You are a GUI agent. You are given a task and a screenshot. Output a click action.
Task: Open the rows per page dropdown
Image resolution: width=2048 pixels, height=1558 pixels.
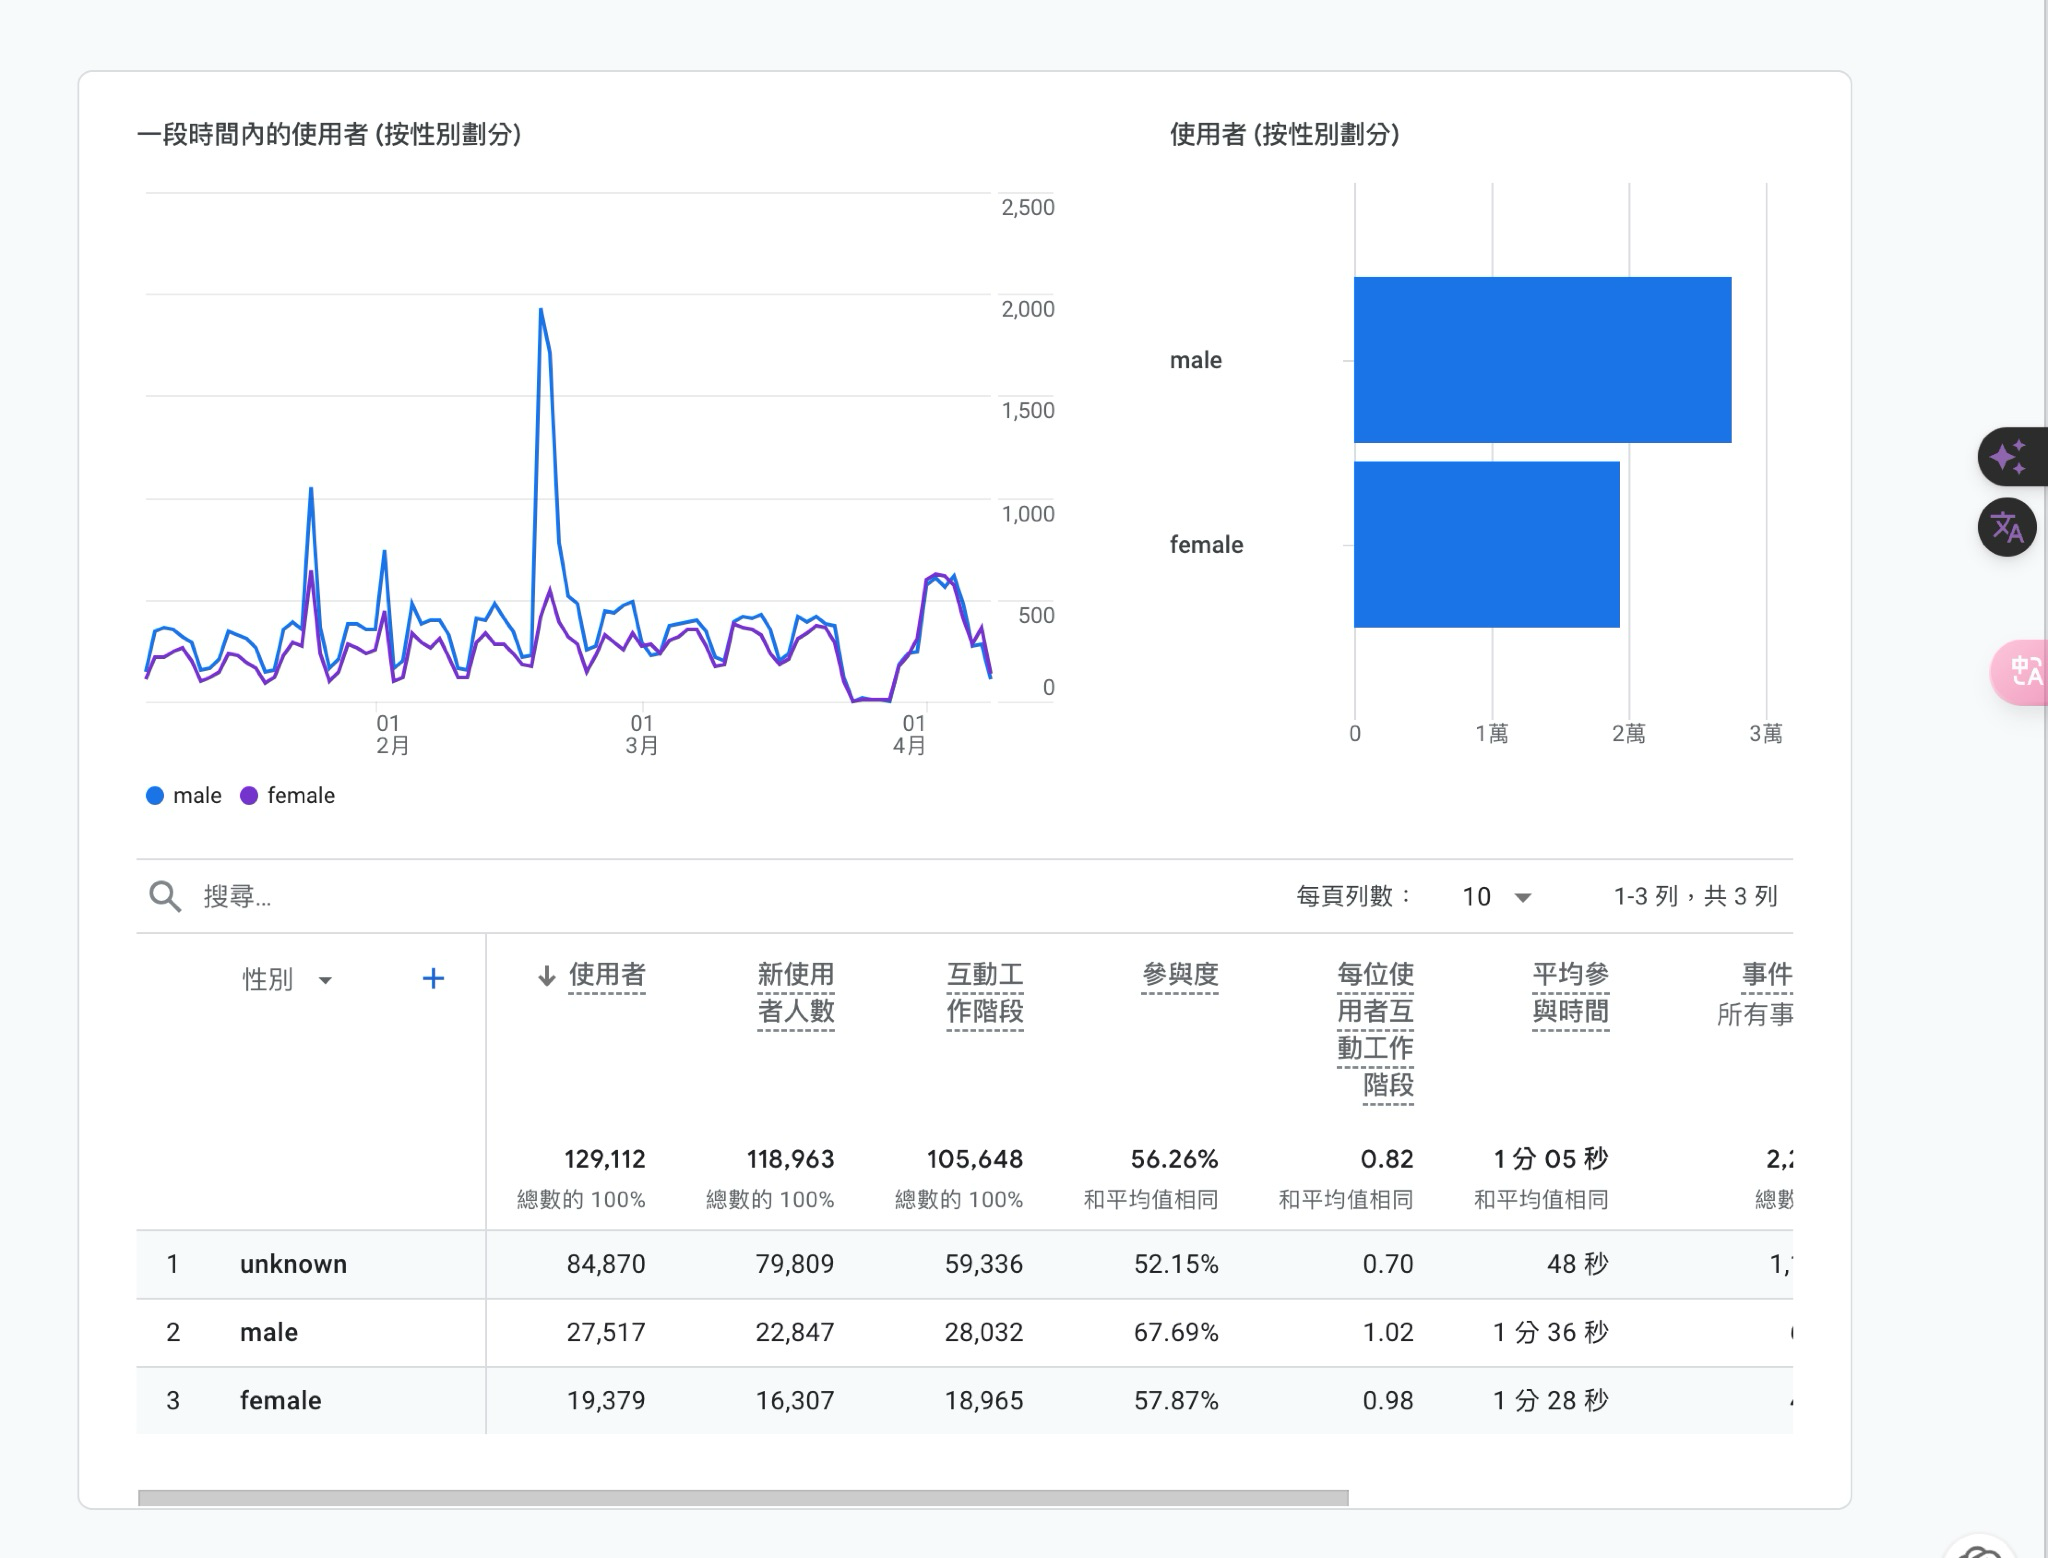click(x=1496, y=897)
